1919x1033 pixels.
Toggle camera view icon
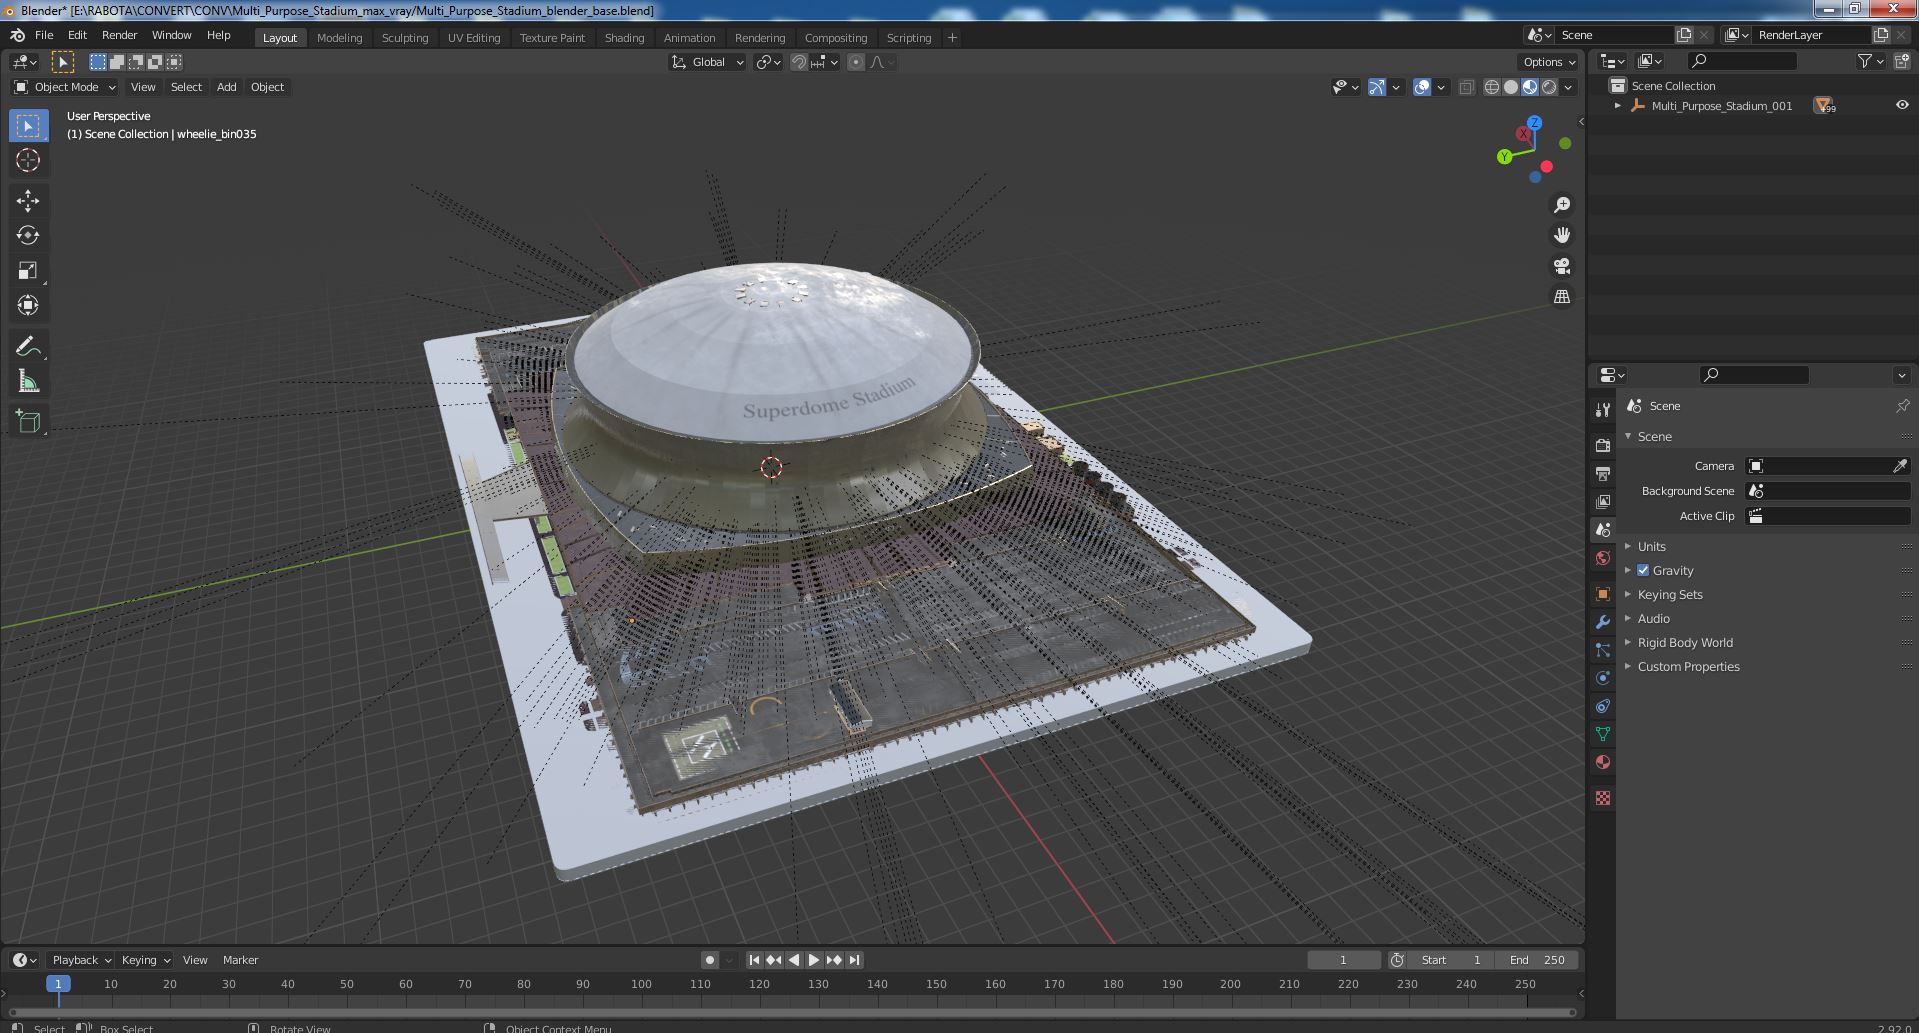(1561, 266)
